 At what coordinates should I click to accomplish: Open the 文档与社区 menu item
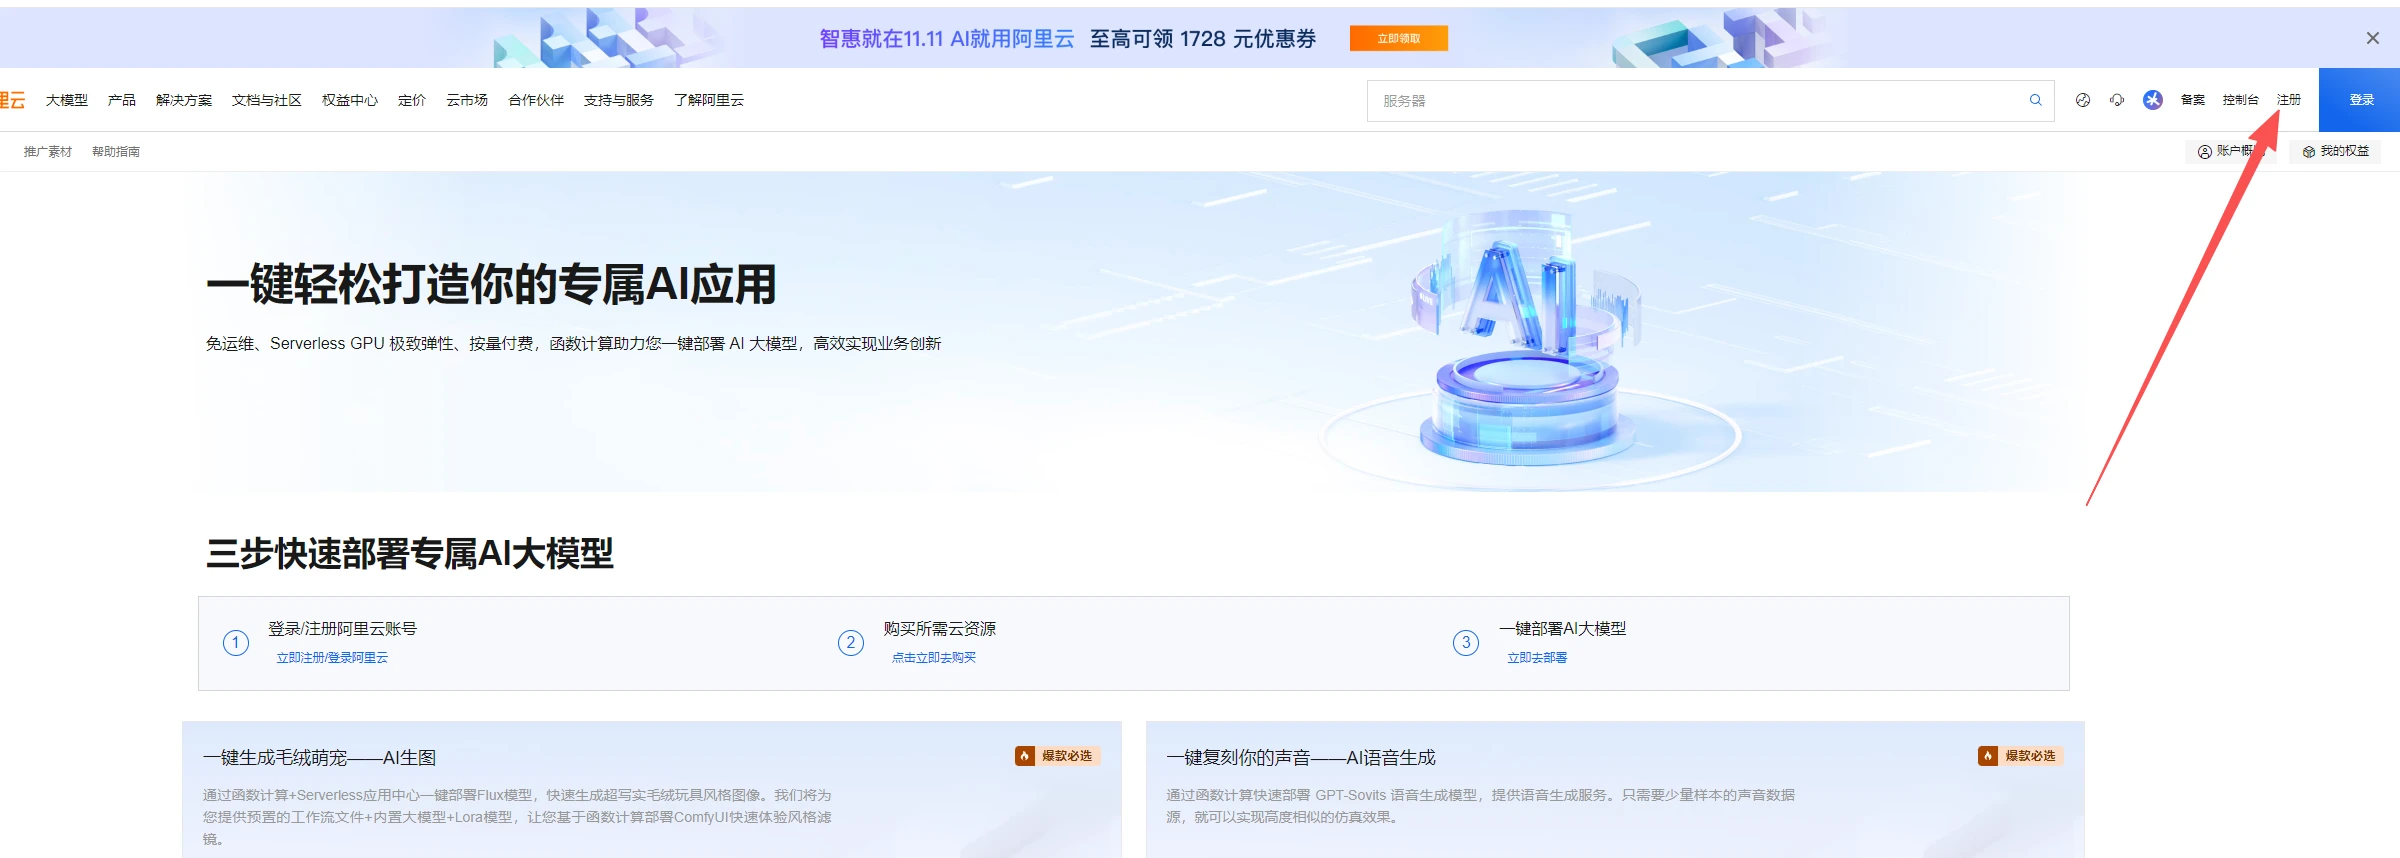point(267,100)
